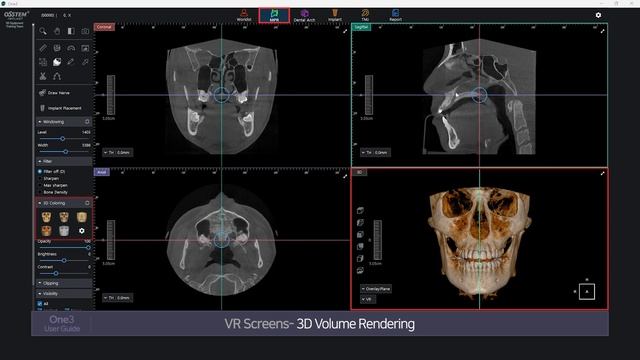Image resolution: width=640 pixels, height=360 pixels.
Task: Select the ruler measurement tool
Action: tap(43, 48)
